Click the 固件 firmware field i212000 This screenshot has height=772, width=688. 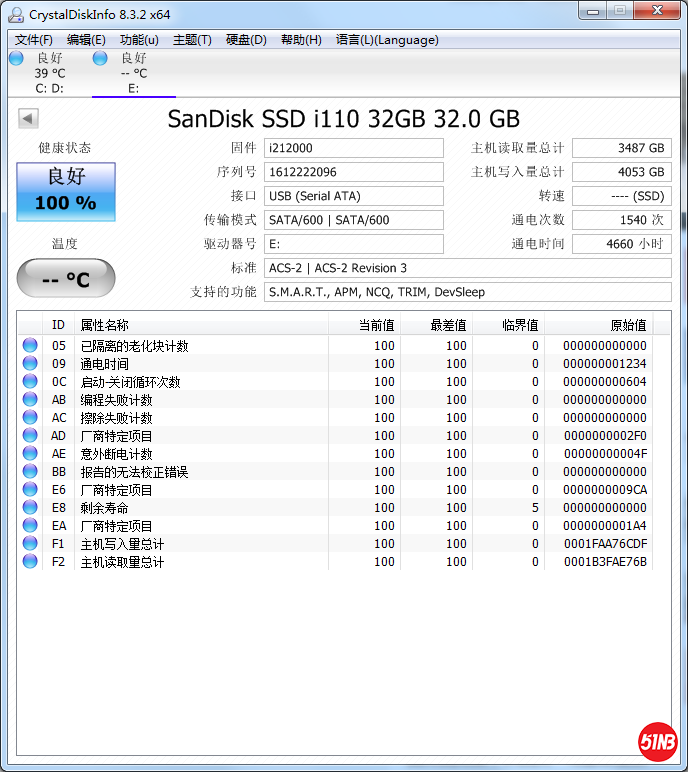354,148
